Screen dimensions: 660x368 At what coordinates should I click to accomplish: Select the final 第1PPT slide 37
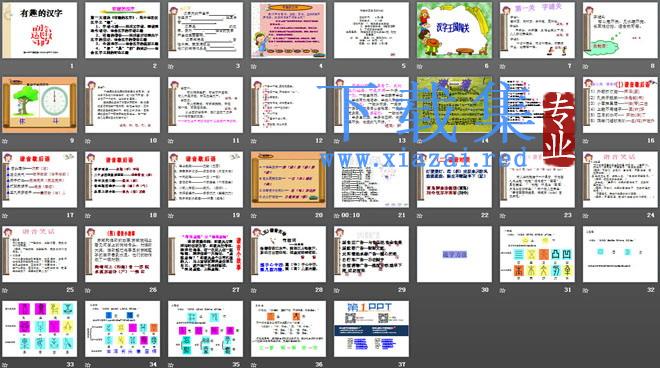click(371, 328)
